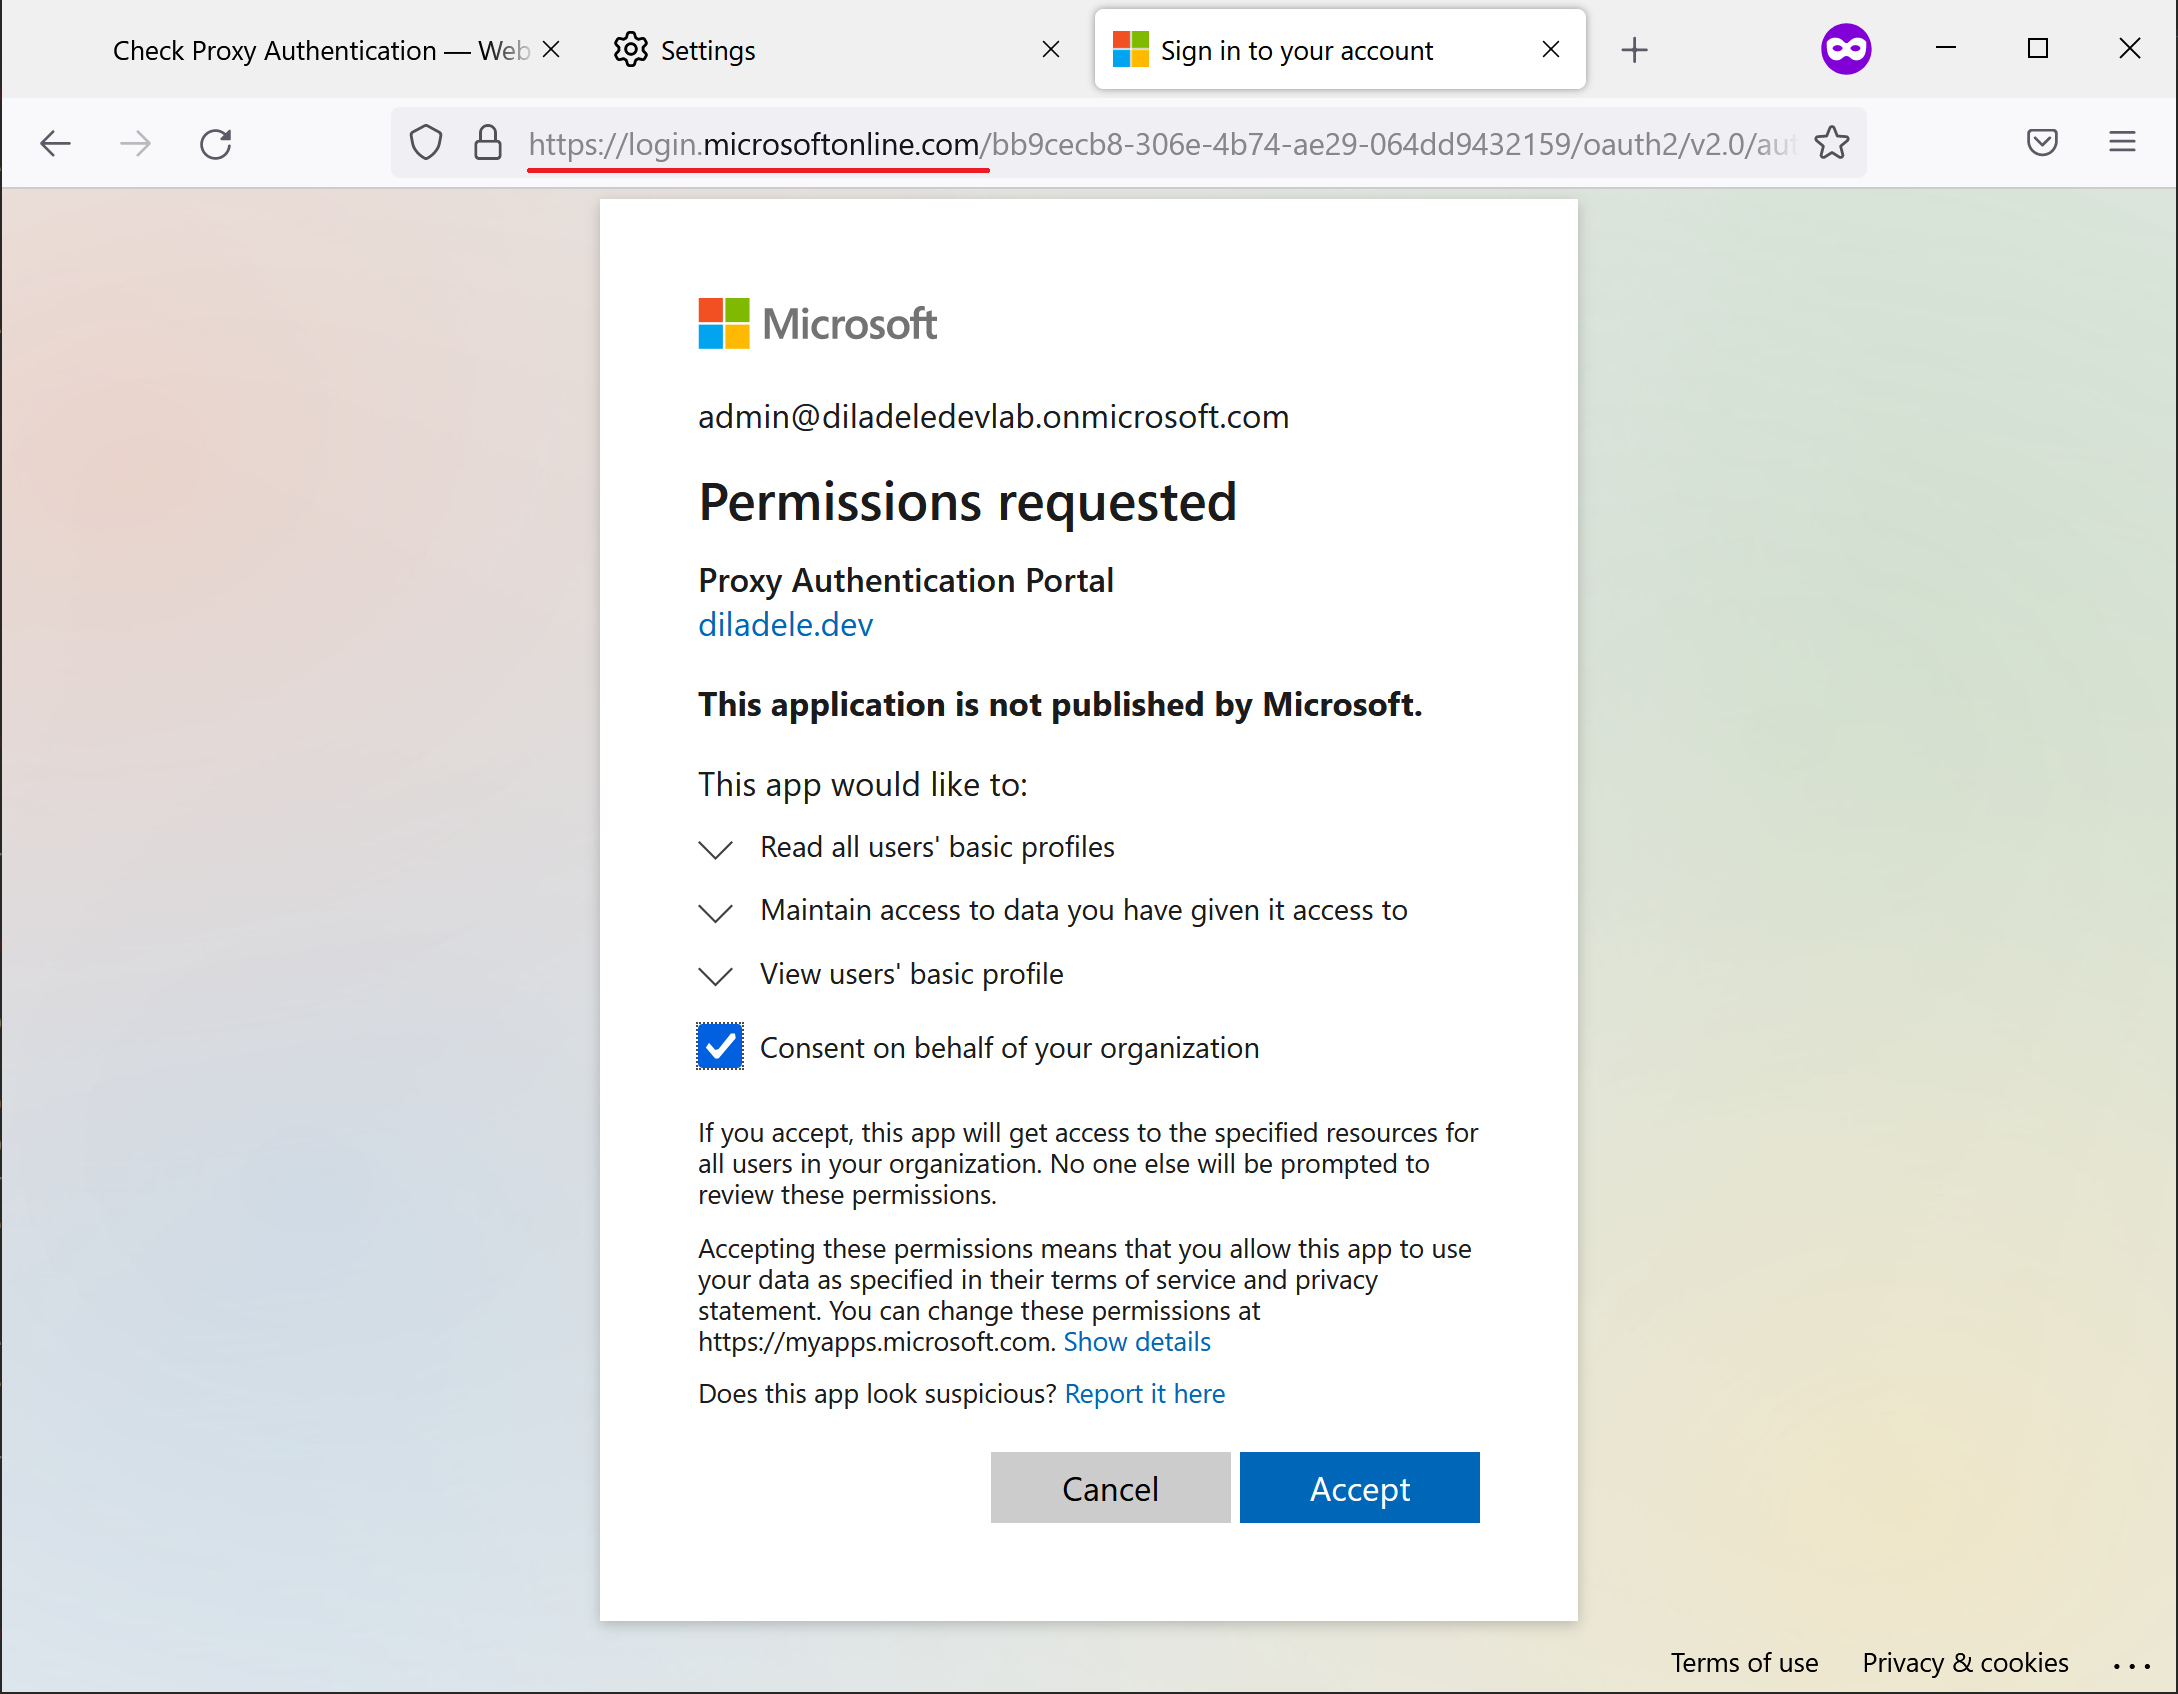The width and height of the screenshot is (2178, 1694).
Task: Open the three-dots footer more options
Action: (x=2132, y=1665)
